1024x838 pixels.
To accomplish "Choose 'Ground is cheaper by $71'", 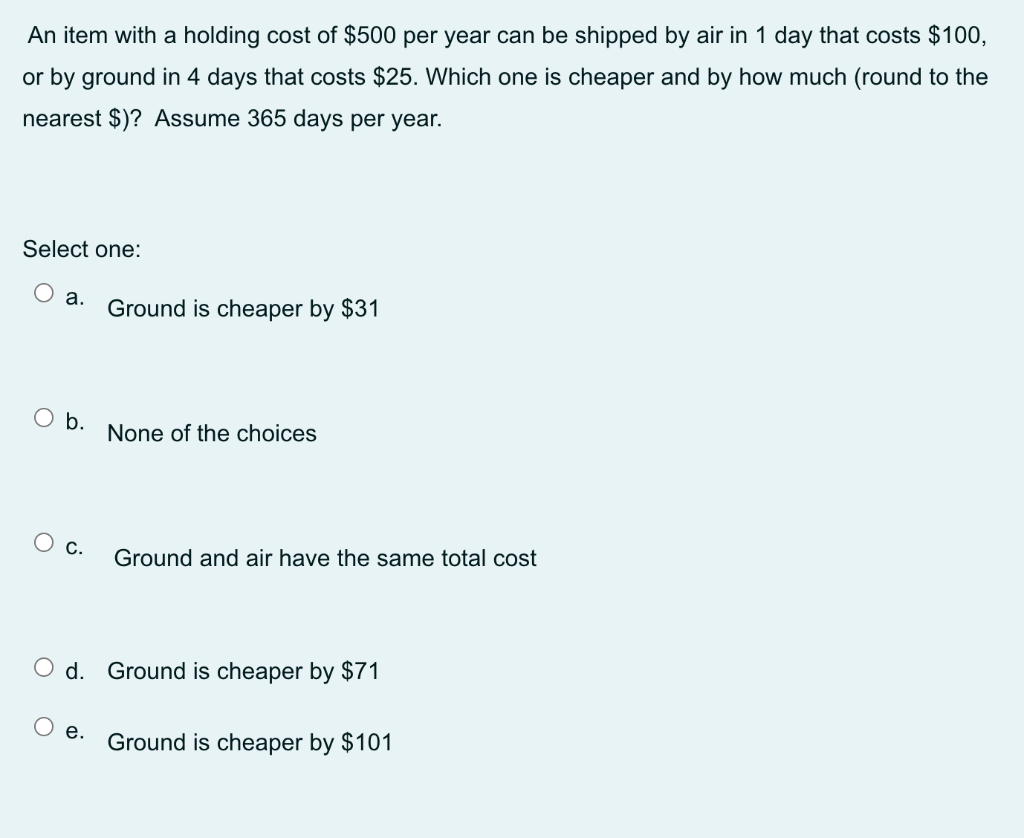I will 243,672.
